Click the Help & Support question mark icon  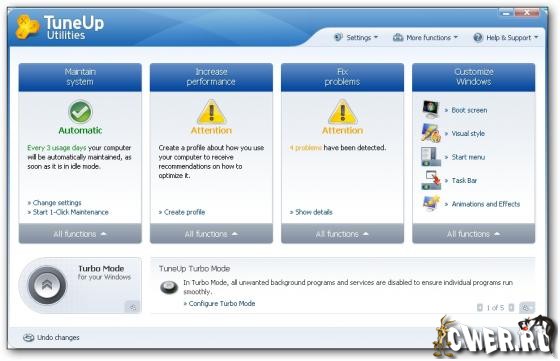pos(478,37)
